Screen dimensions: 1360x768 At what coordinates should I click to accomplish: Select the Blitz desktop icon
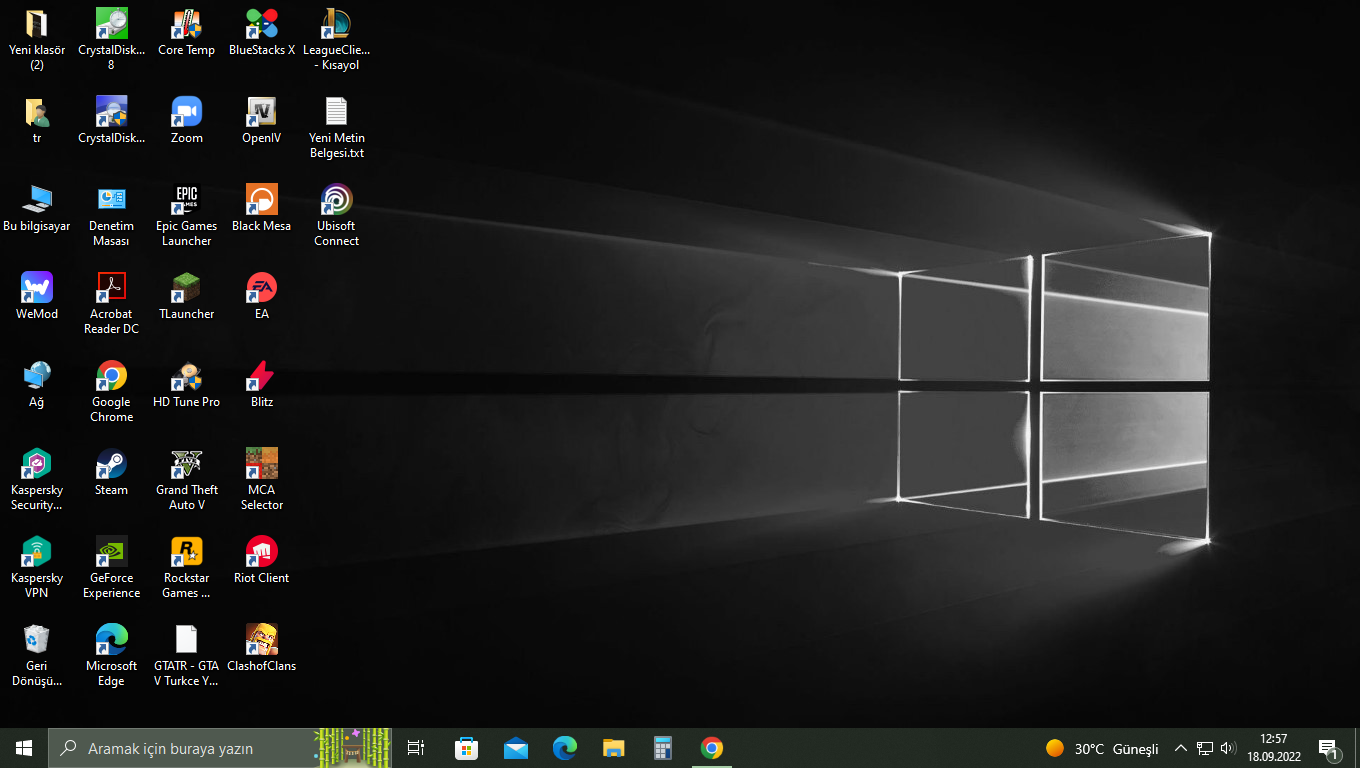(261, 376)
